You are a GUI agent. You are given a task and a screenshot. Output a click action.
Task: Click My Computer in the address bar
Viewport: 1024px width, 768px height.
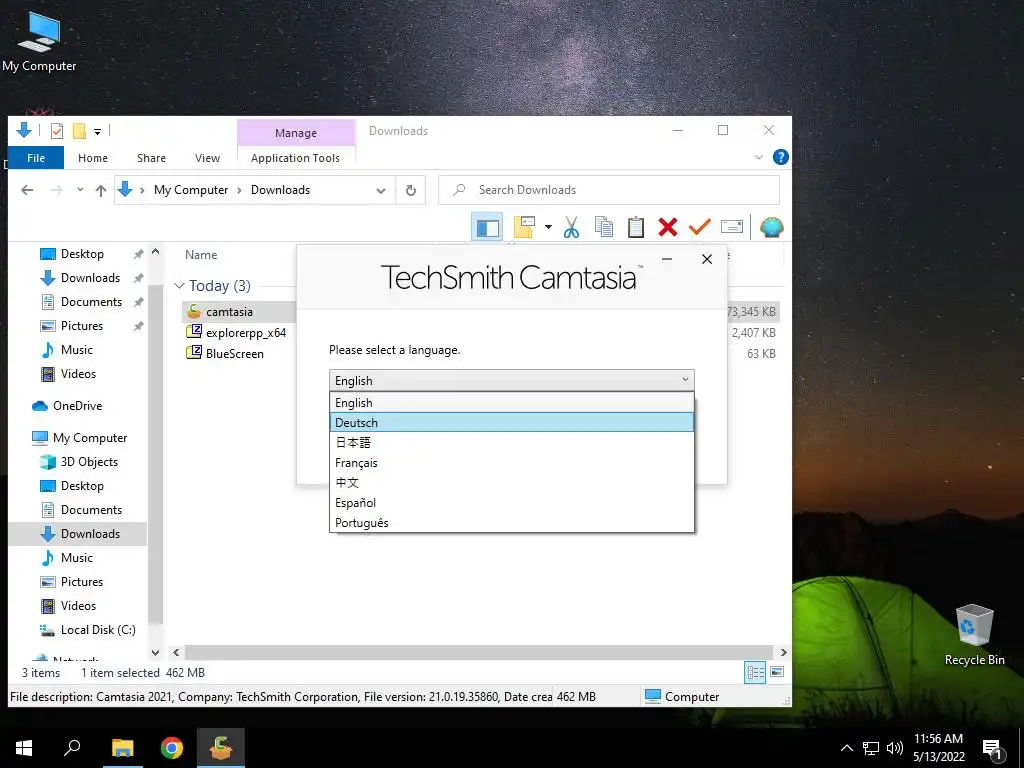[x=191, y=190]
